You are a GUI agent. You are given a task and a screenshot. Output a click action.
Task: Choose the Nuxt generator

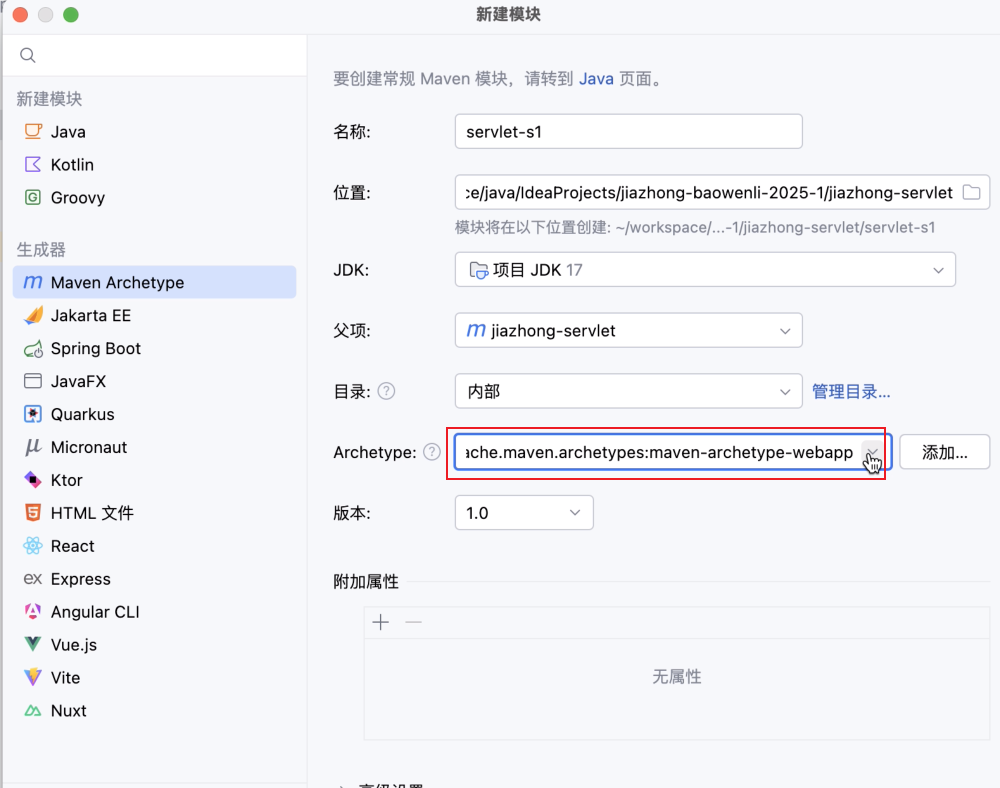tap(154, 711)
